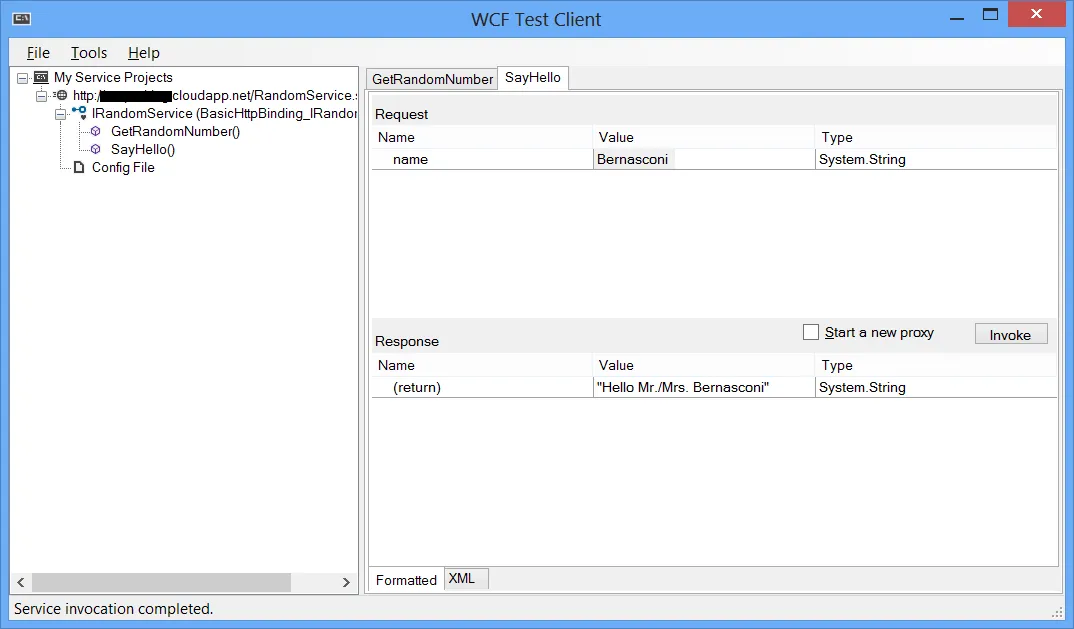Collapse the cloudapp.net service URL node
1074x629 pixels.
pyautogui.click(x=42, y=96)
